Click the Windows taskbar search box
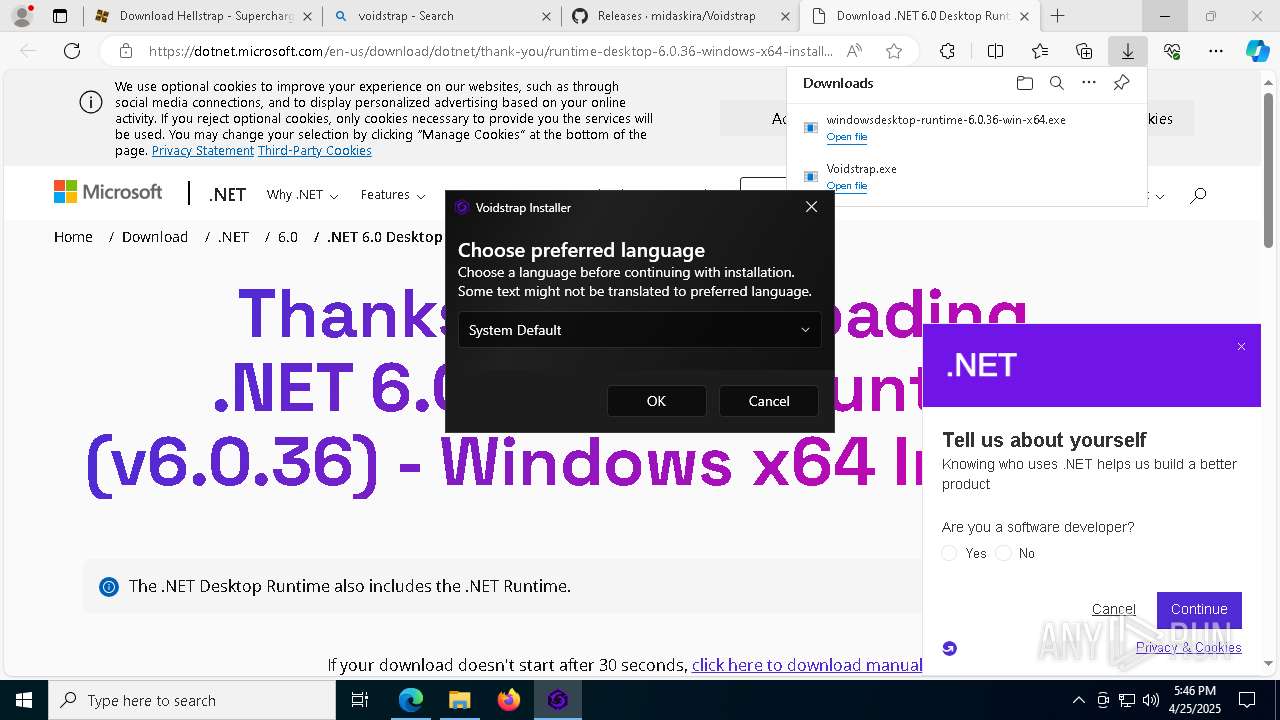The image size is (1280, 720). 192,700
